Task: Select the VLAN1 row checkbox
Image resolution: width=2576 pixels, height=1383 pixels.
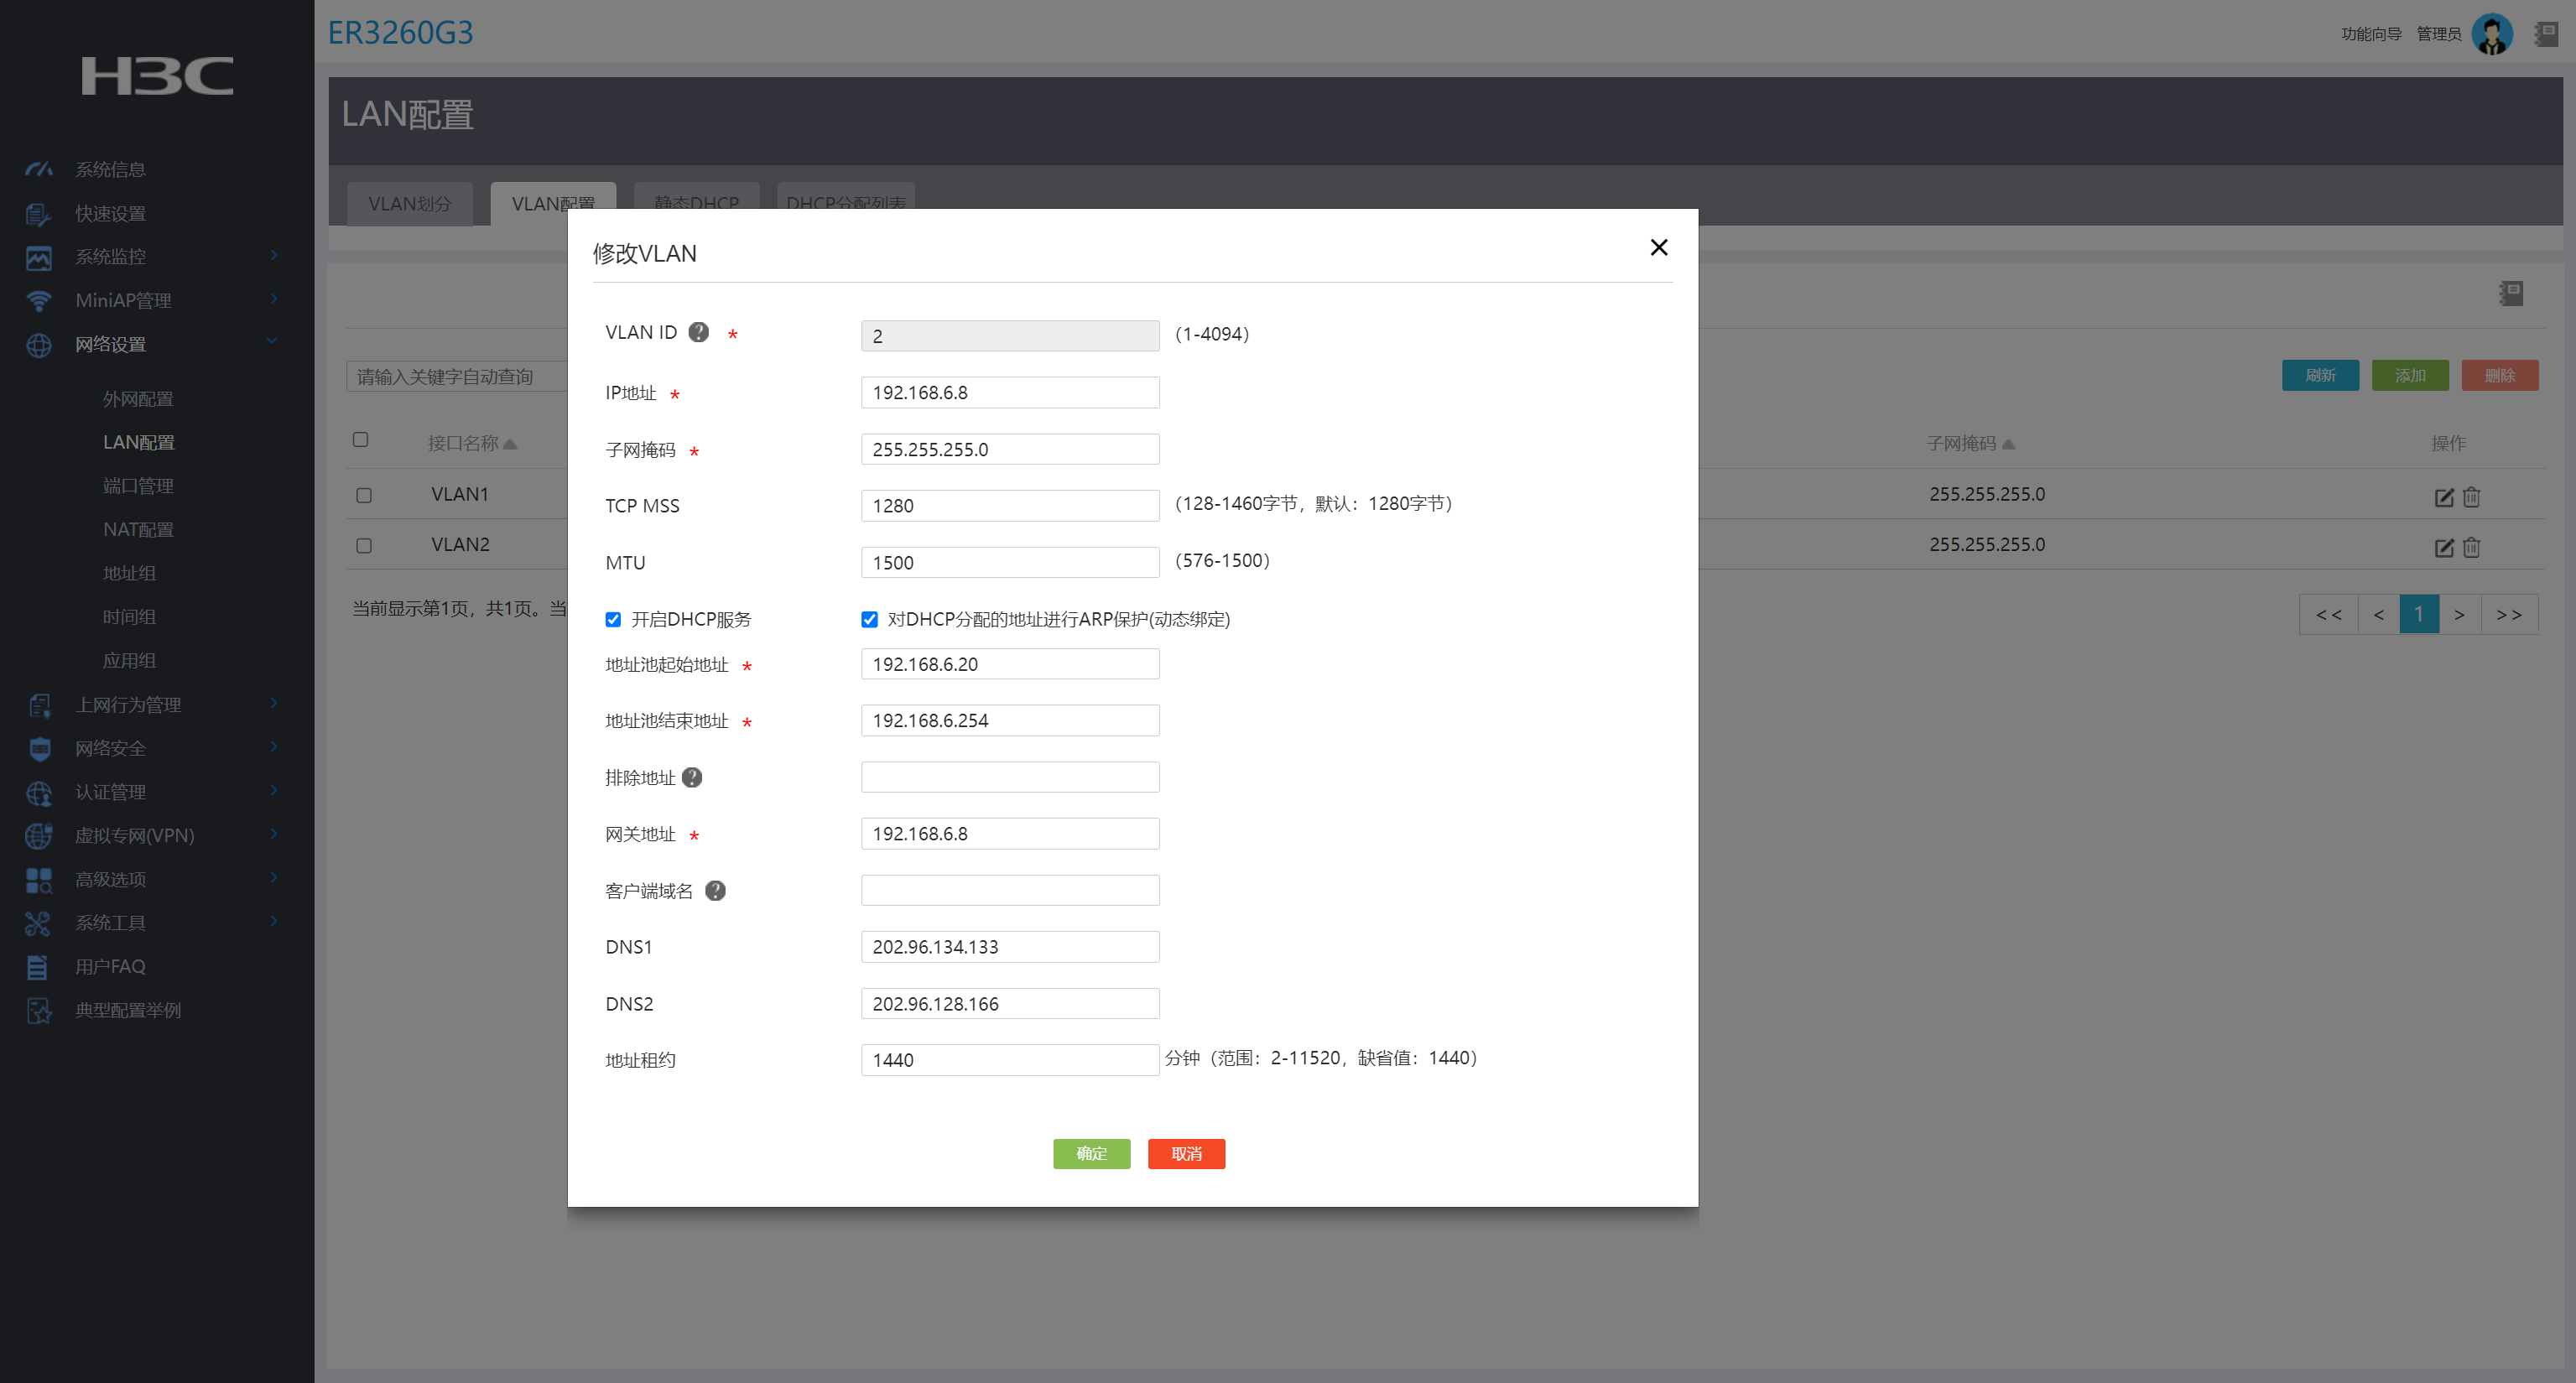Action: click(364, 495)
